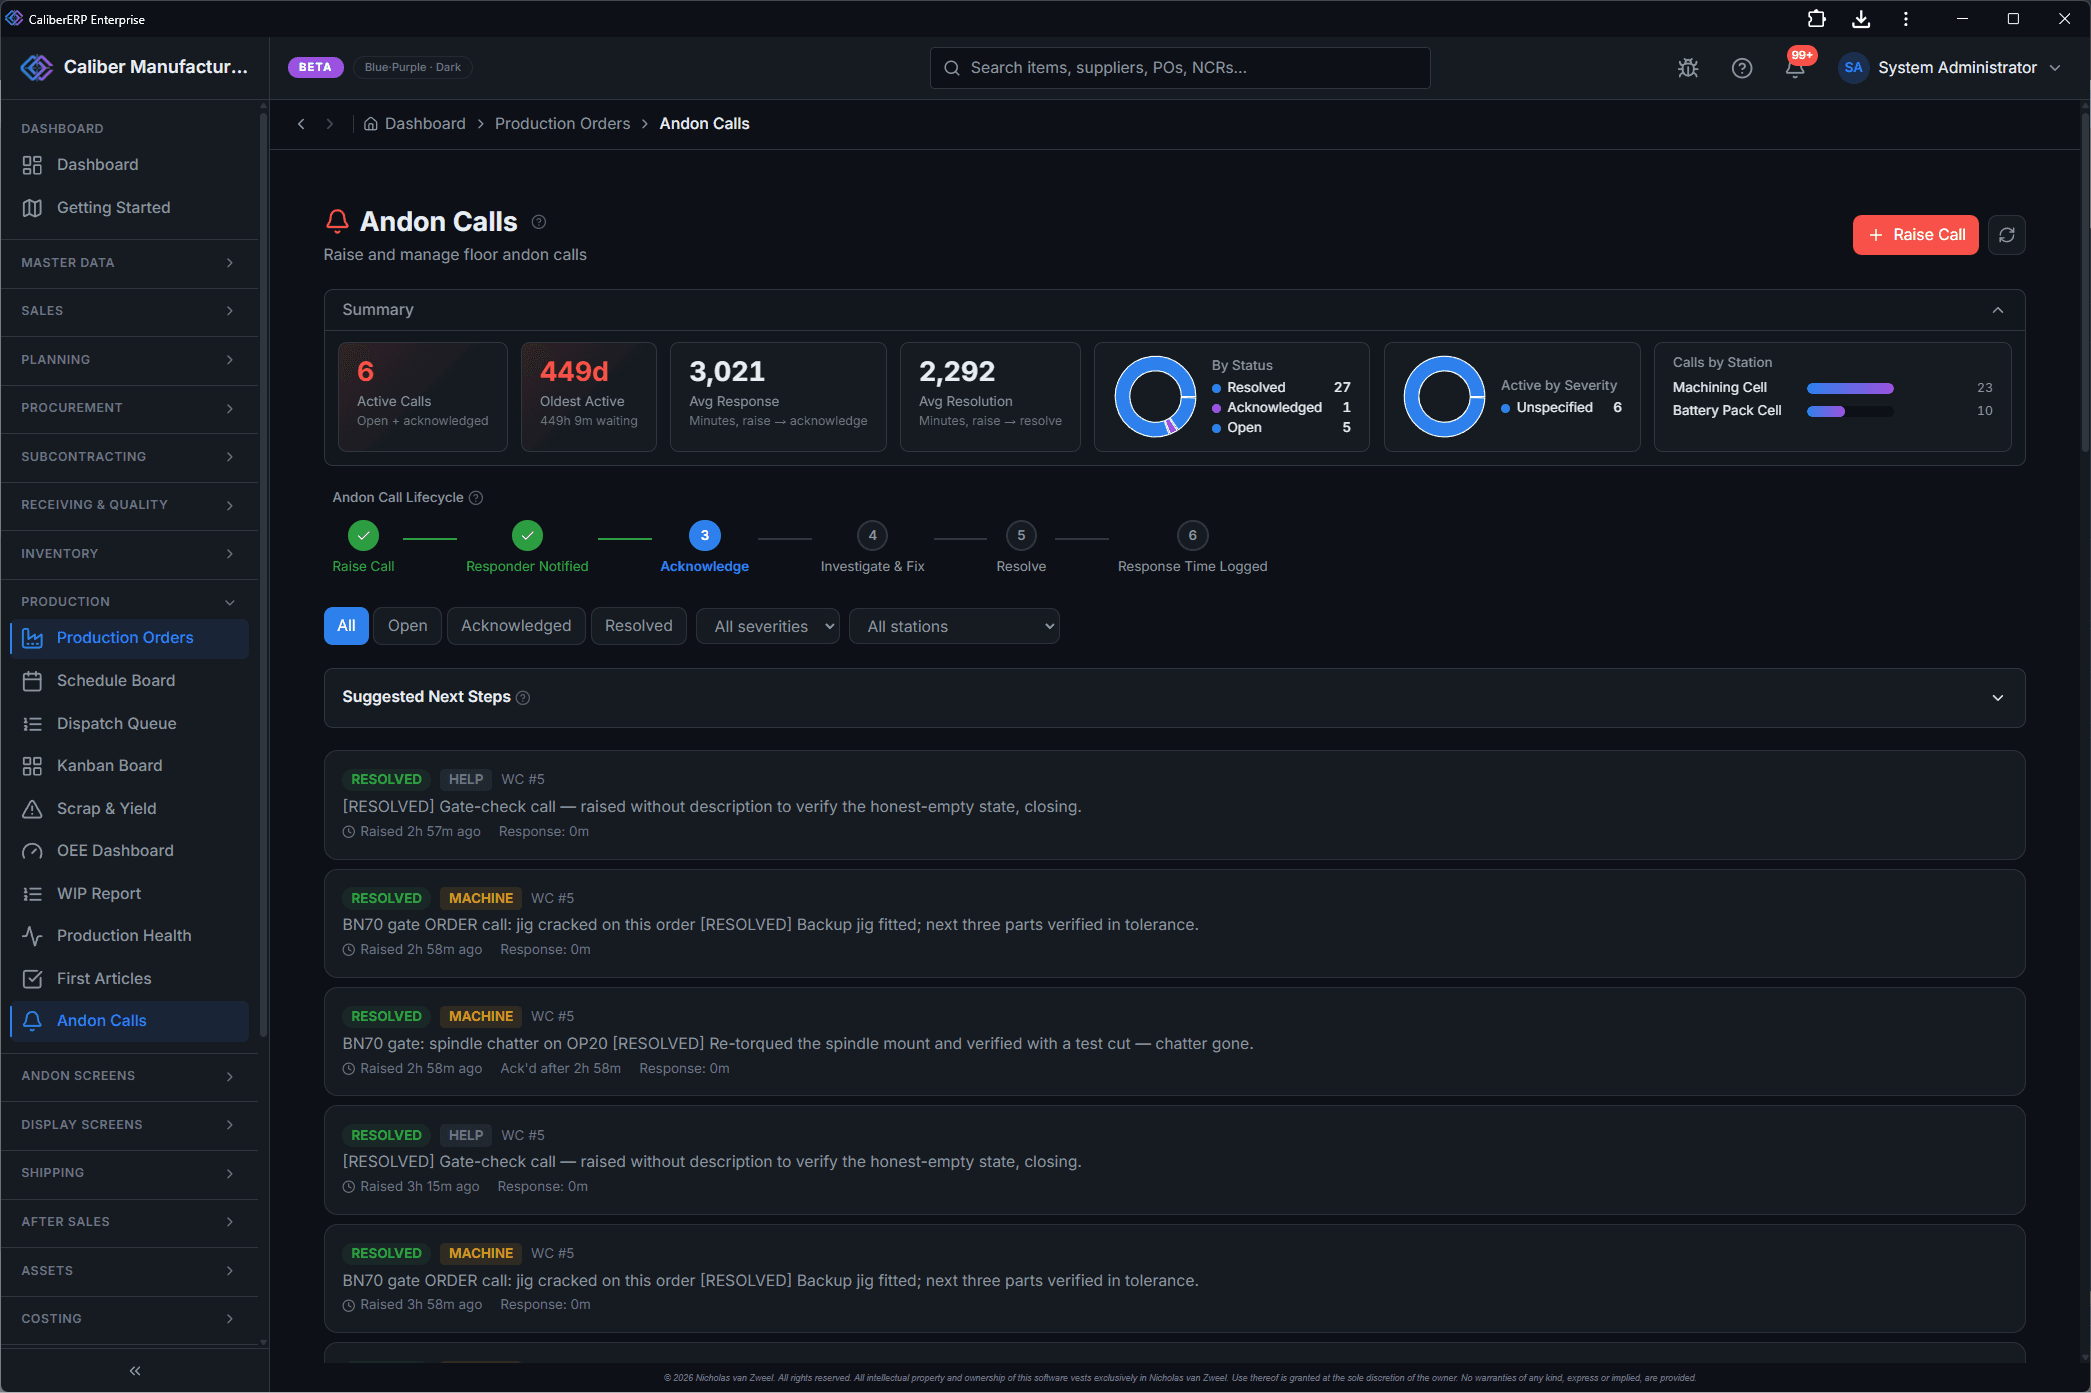Click the refresh icon beside Raise Call
This screenshot has height=1393, width=2091.
click(2006, 235)
